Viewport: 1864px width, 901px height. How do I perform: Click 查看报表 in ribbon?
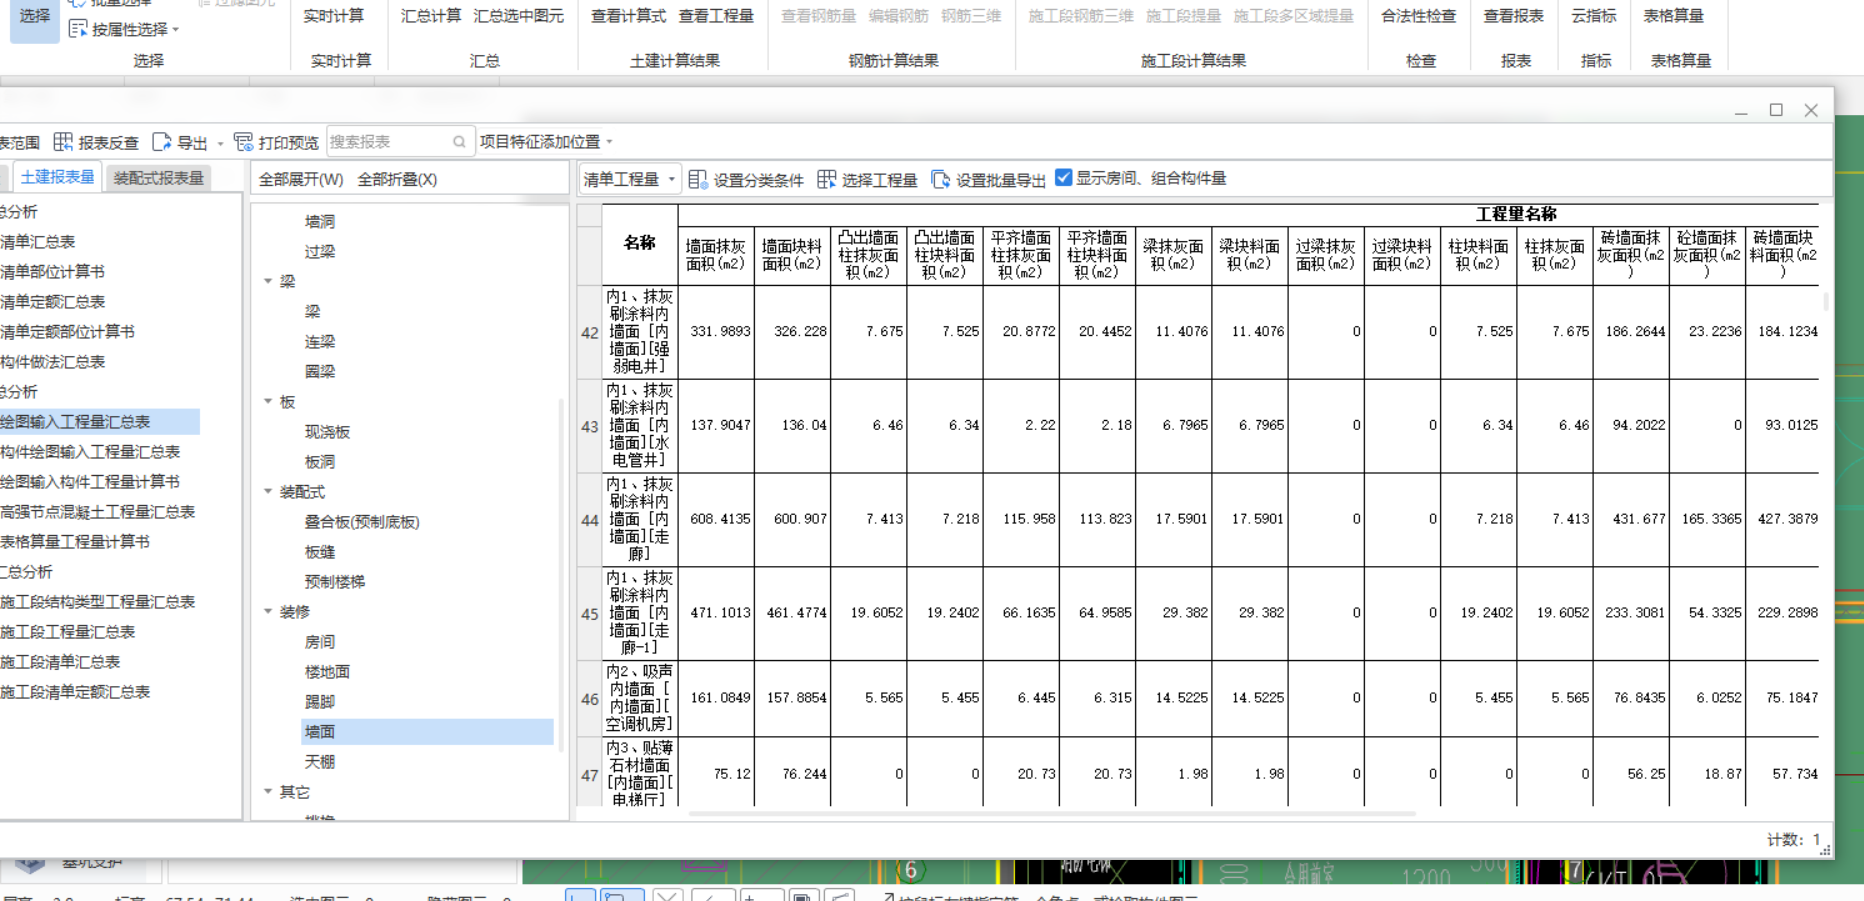[x=1513, y=16]
